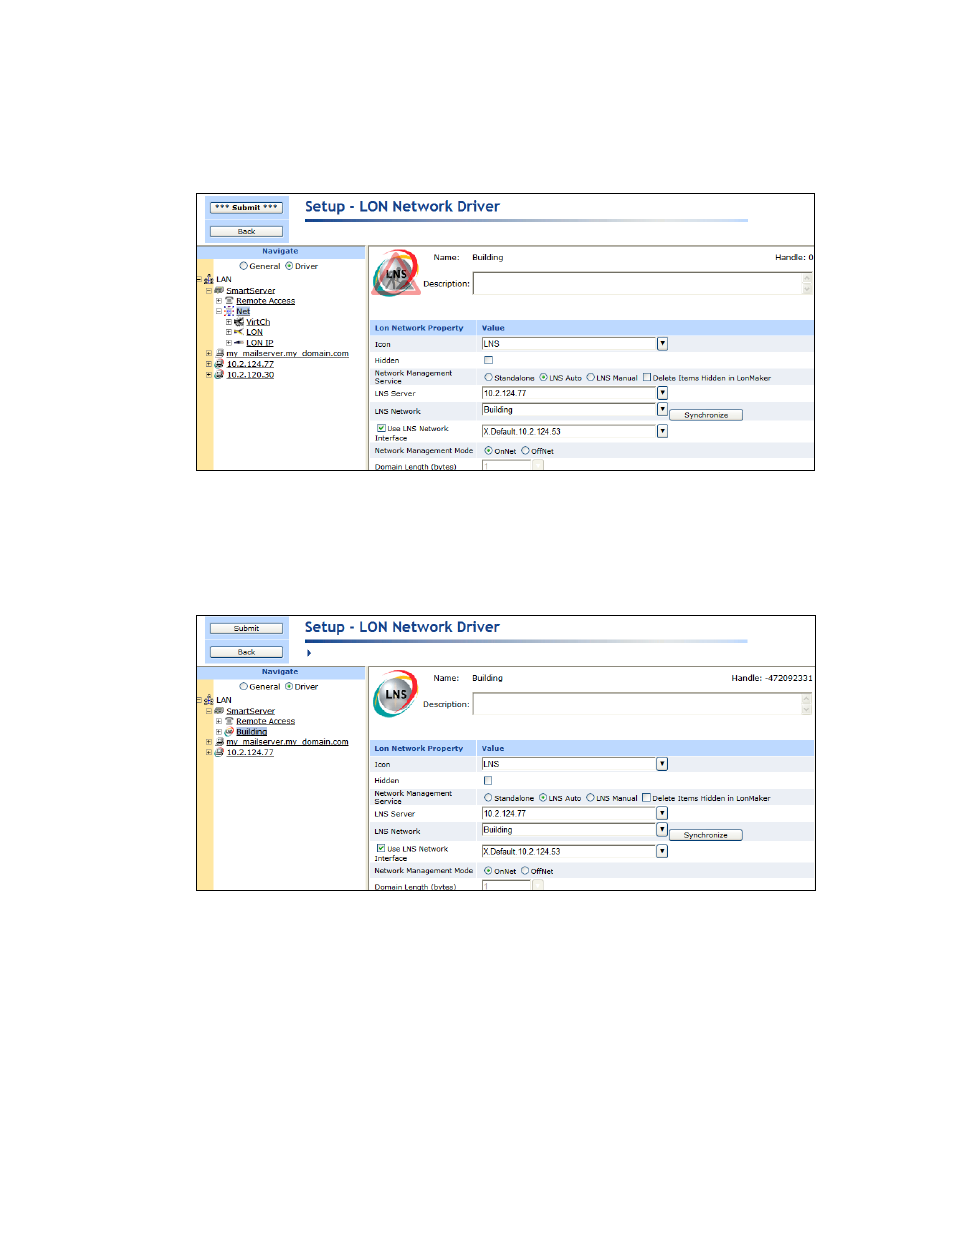Click the 10.2.120.30 host icon

(219, 375)
